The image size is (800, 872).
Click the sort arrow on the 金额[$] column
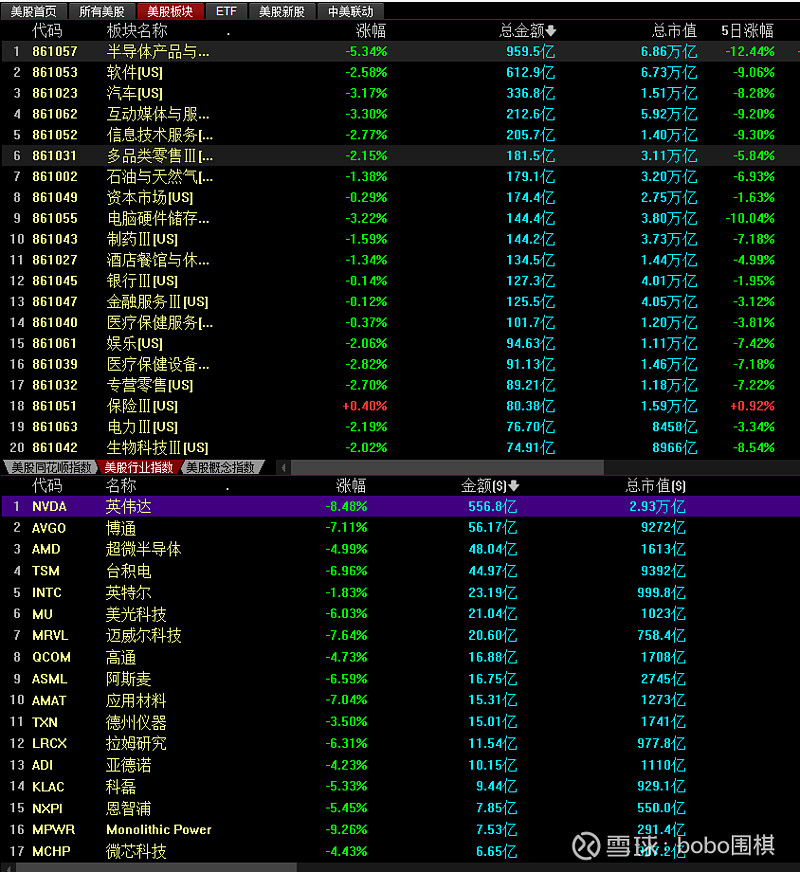tap(514, 485)
